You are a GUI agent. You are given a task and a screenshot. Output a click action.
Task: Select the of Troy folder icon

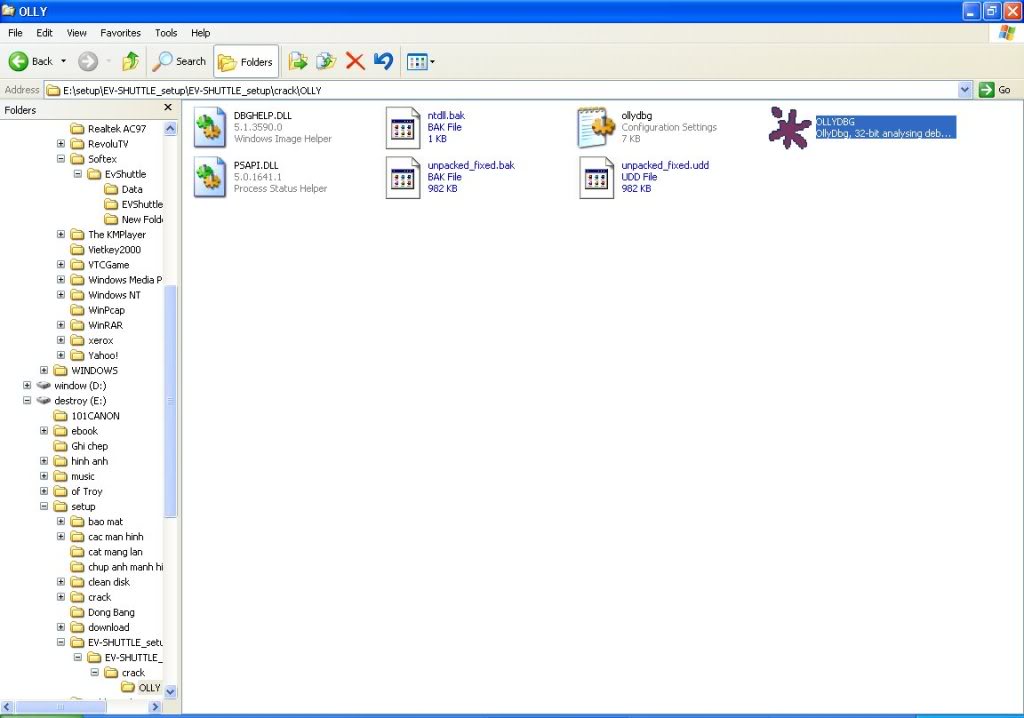pyautogui.click(x=61, y=491)
